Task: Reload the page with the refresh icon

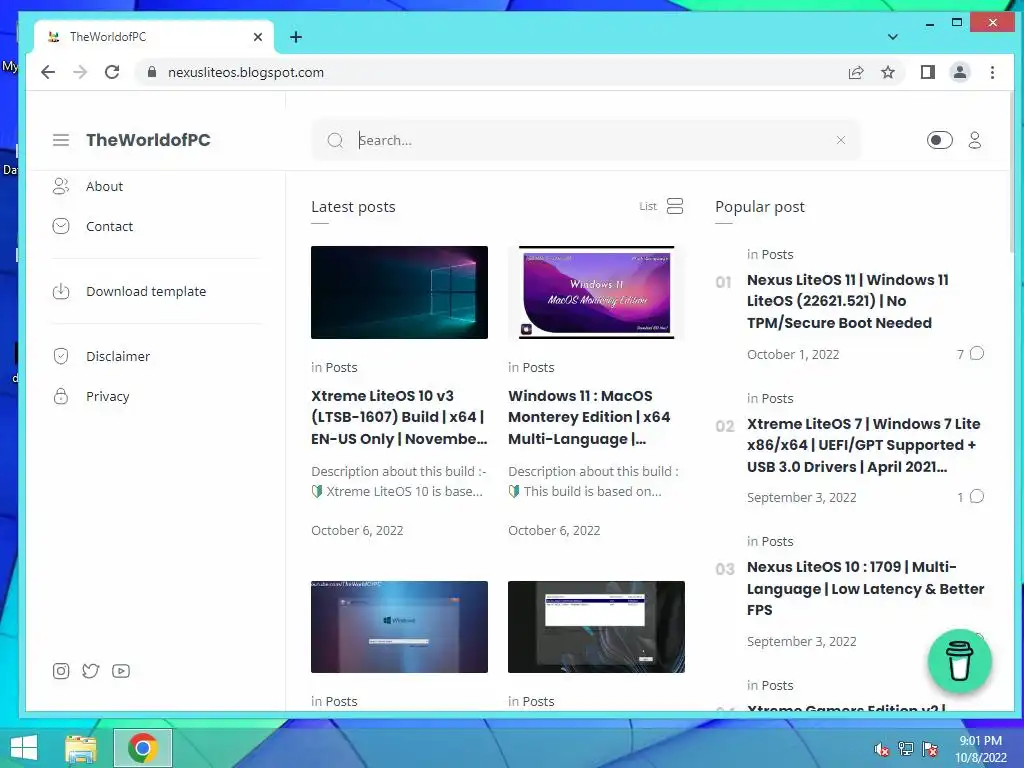Action: click(112, 72)
